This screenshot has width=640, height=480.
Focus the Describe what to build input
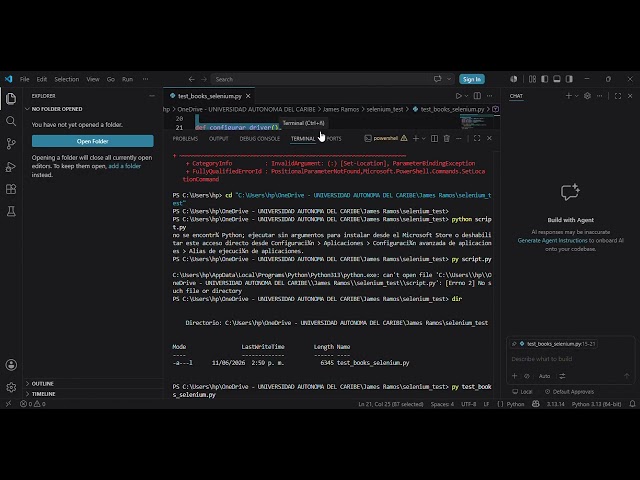tap(569, 359)
